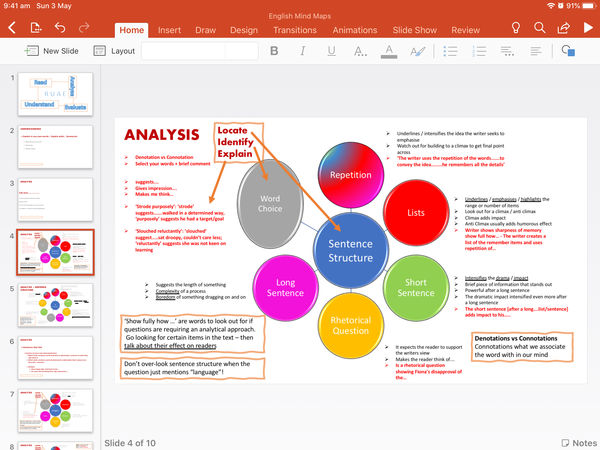
Task: Tap the Wi-Fi icon in status bar
Action: (x=551, y=6)
